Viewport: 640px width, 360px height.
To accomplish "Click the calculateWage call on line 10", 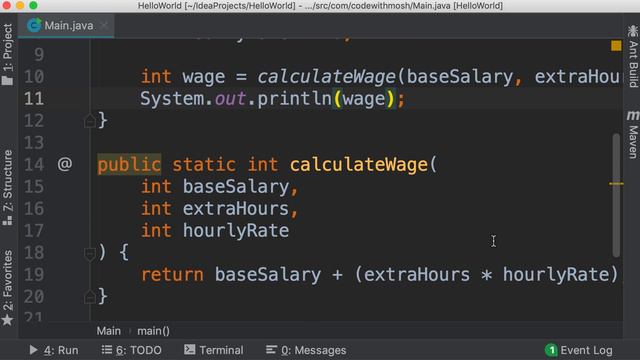I will pyautogui.click(x=327, y=77).
